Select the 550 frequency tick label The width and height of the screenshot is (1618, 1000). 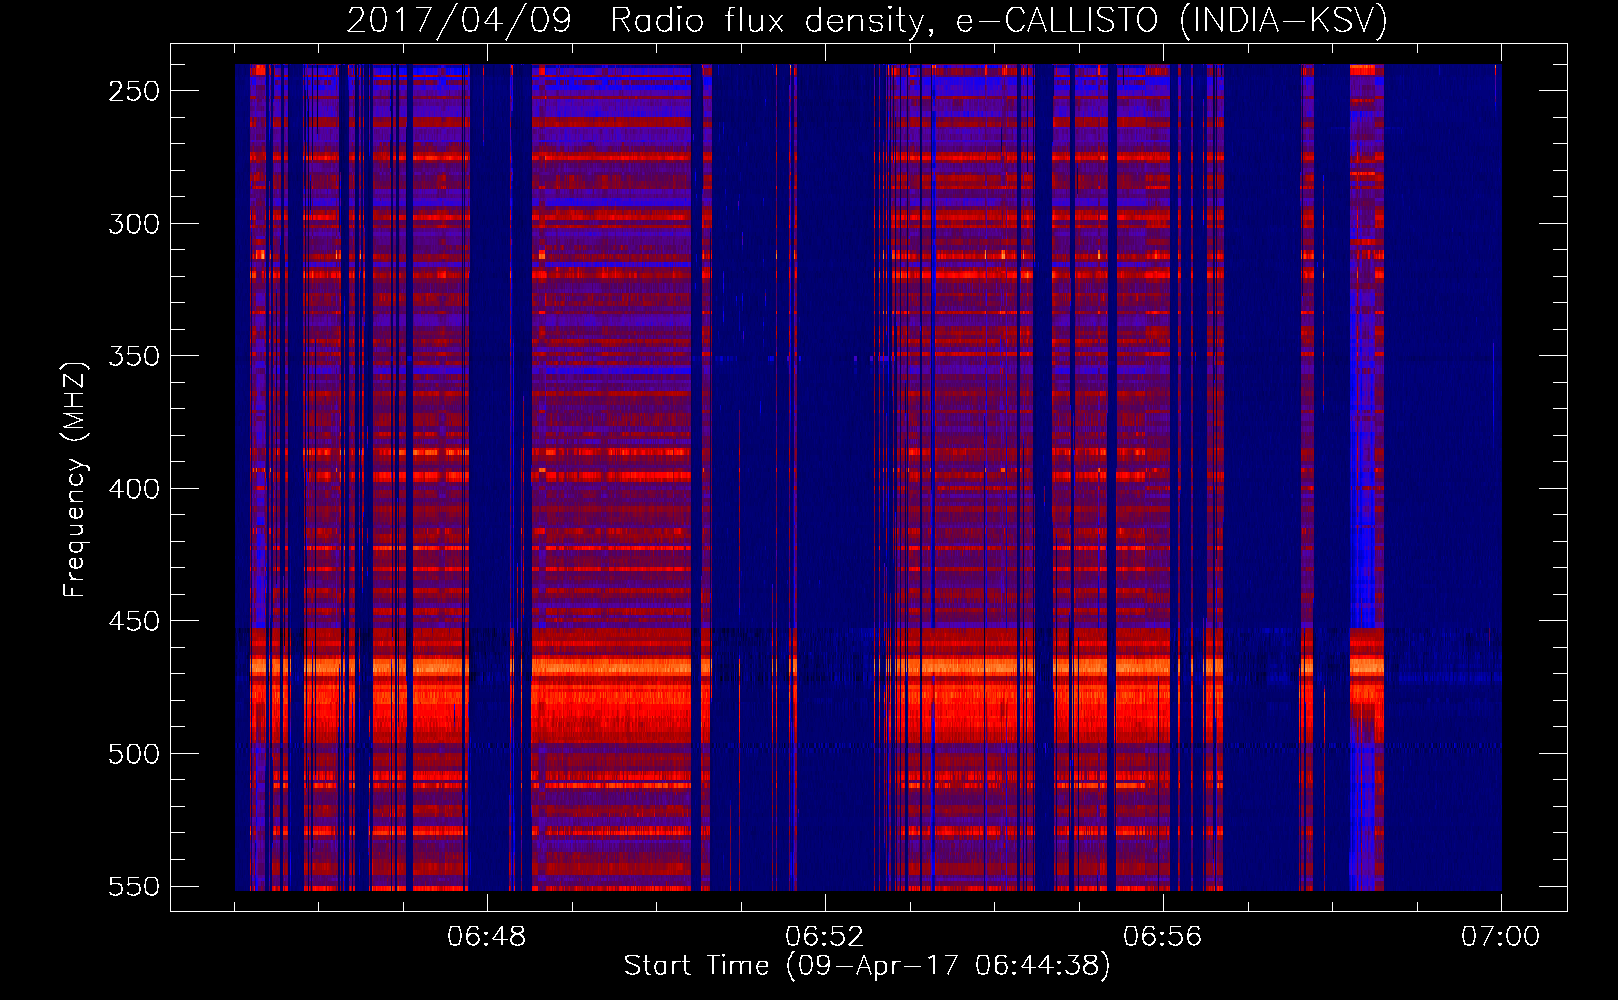[x=134, y=887]
